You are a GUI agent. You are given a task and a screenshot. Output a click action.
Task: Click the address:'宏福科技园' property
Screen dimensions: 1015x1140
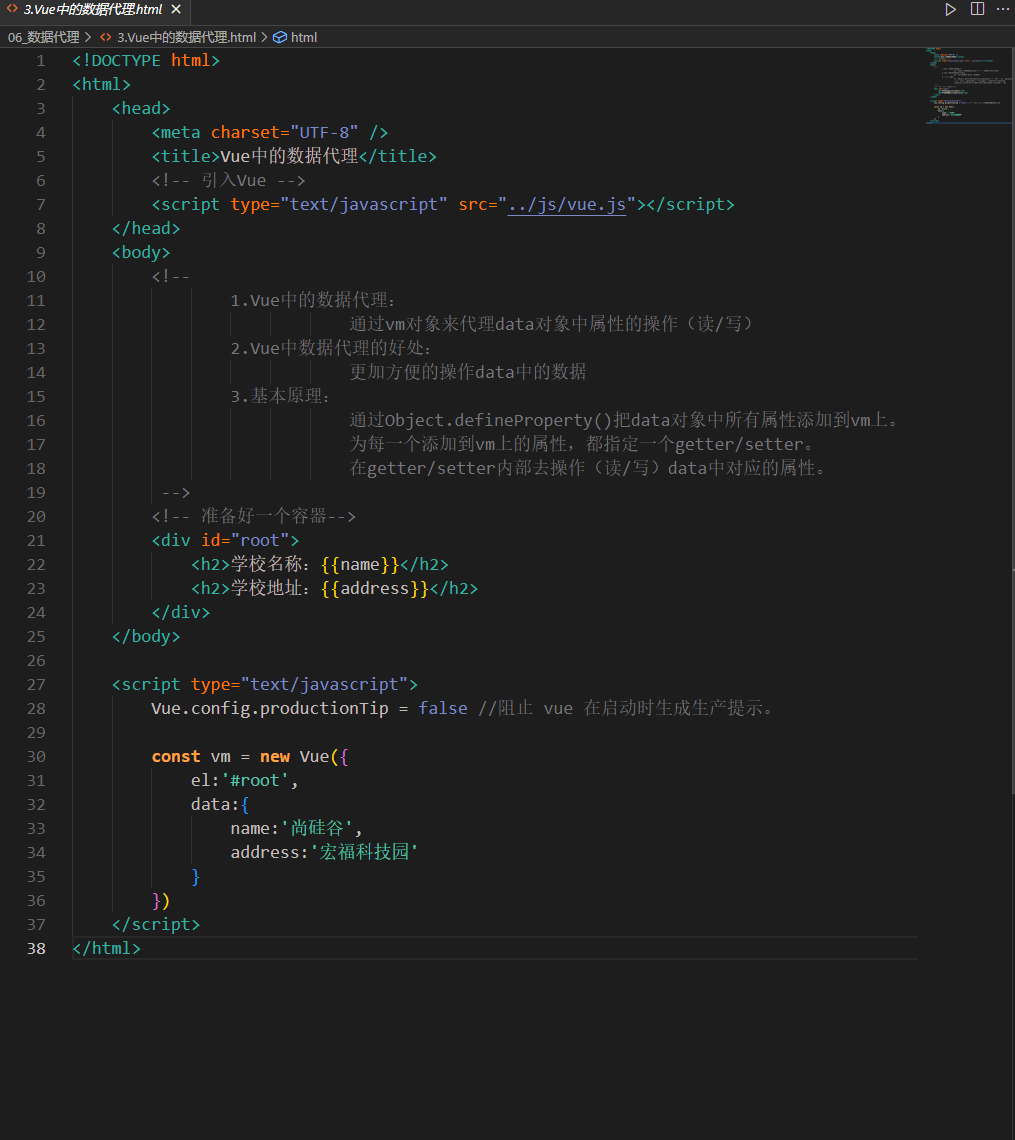point(325,852)
